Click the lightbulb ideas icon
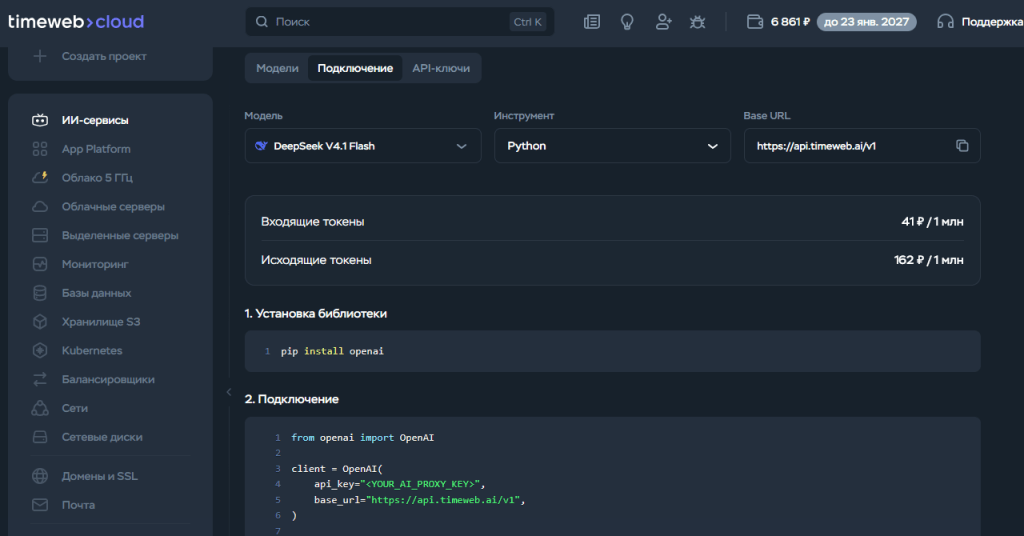Screen dimensions: 1024x536 pyautogui.click(x=627, y=22)
